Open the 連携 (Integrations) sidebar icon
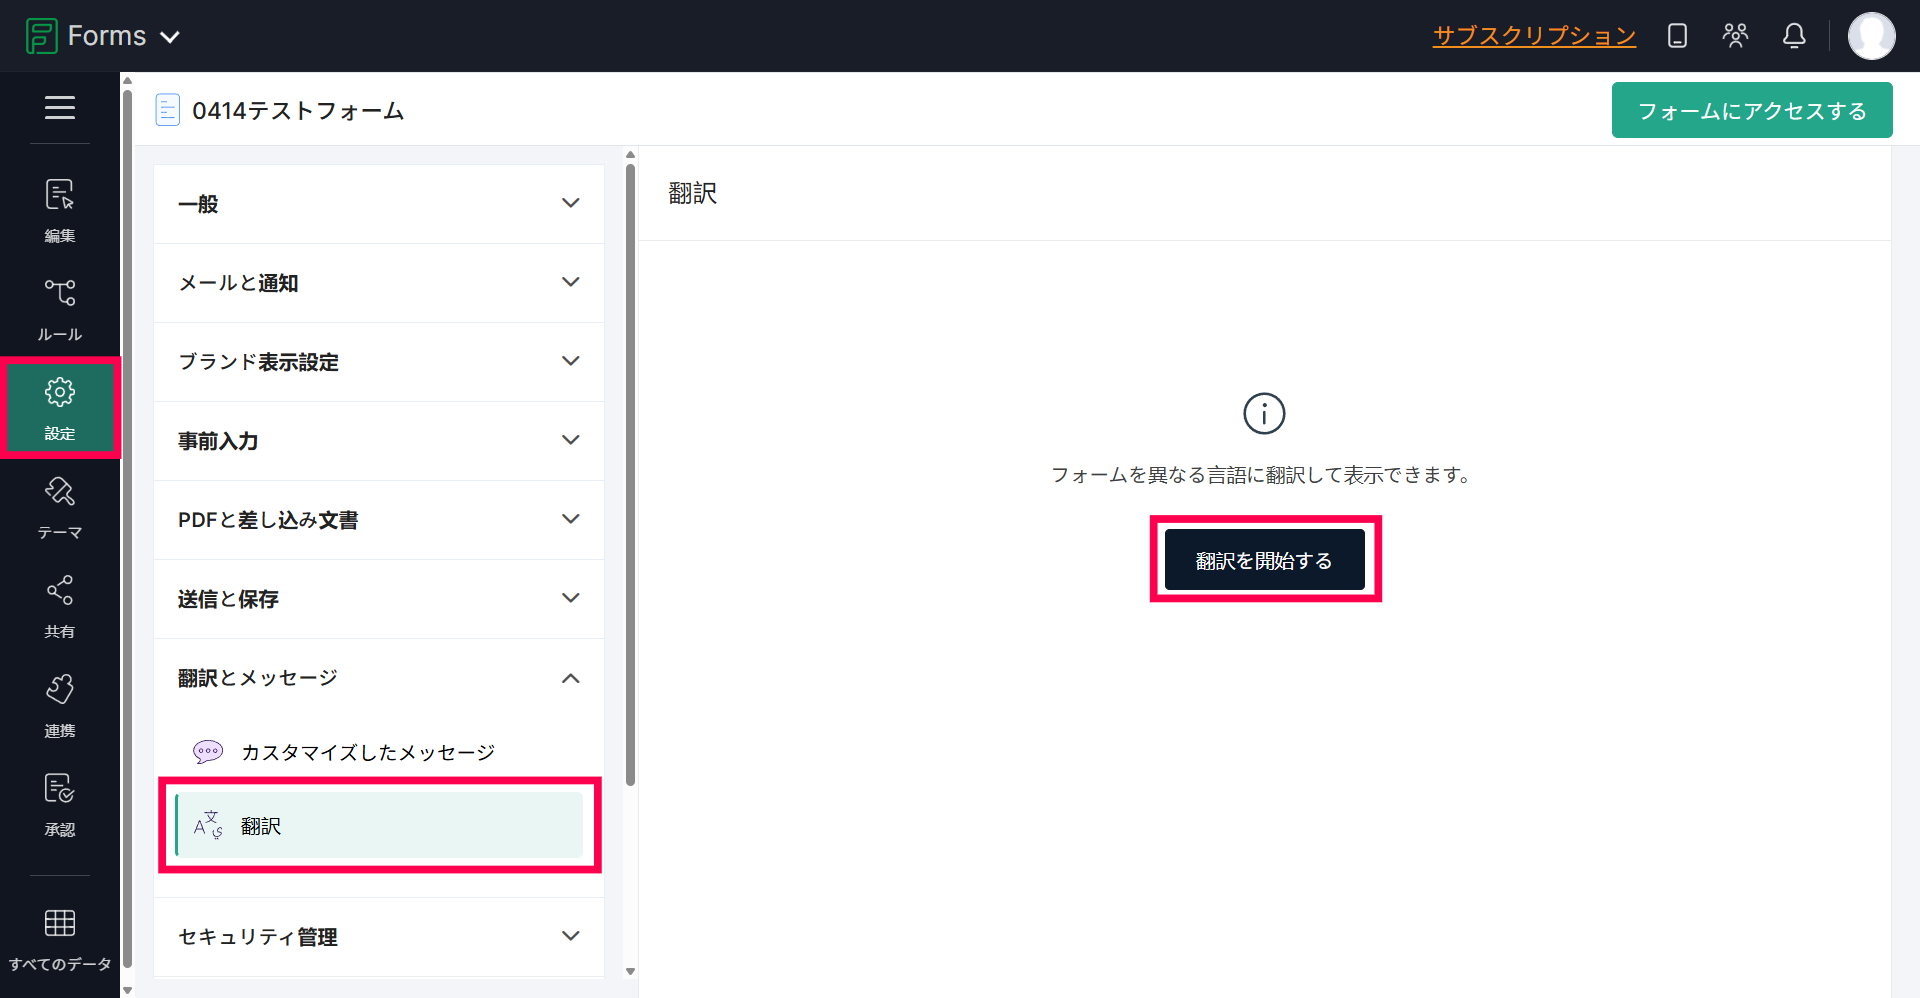Image resolution: width=1920 pixels, height=998 pixels. 59,704
